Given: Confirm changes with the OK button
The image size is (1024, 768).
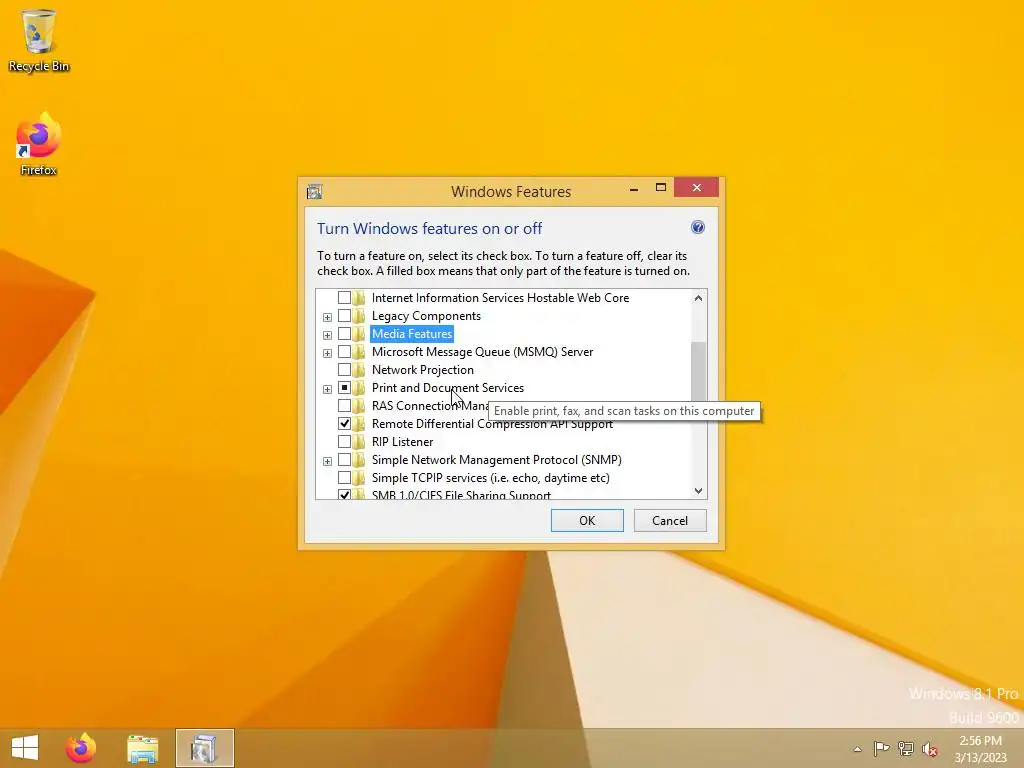Looking at the screenshot, I should click(x=587, y=520).
